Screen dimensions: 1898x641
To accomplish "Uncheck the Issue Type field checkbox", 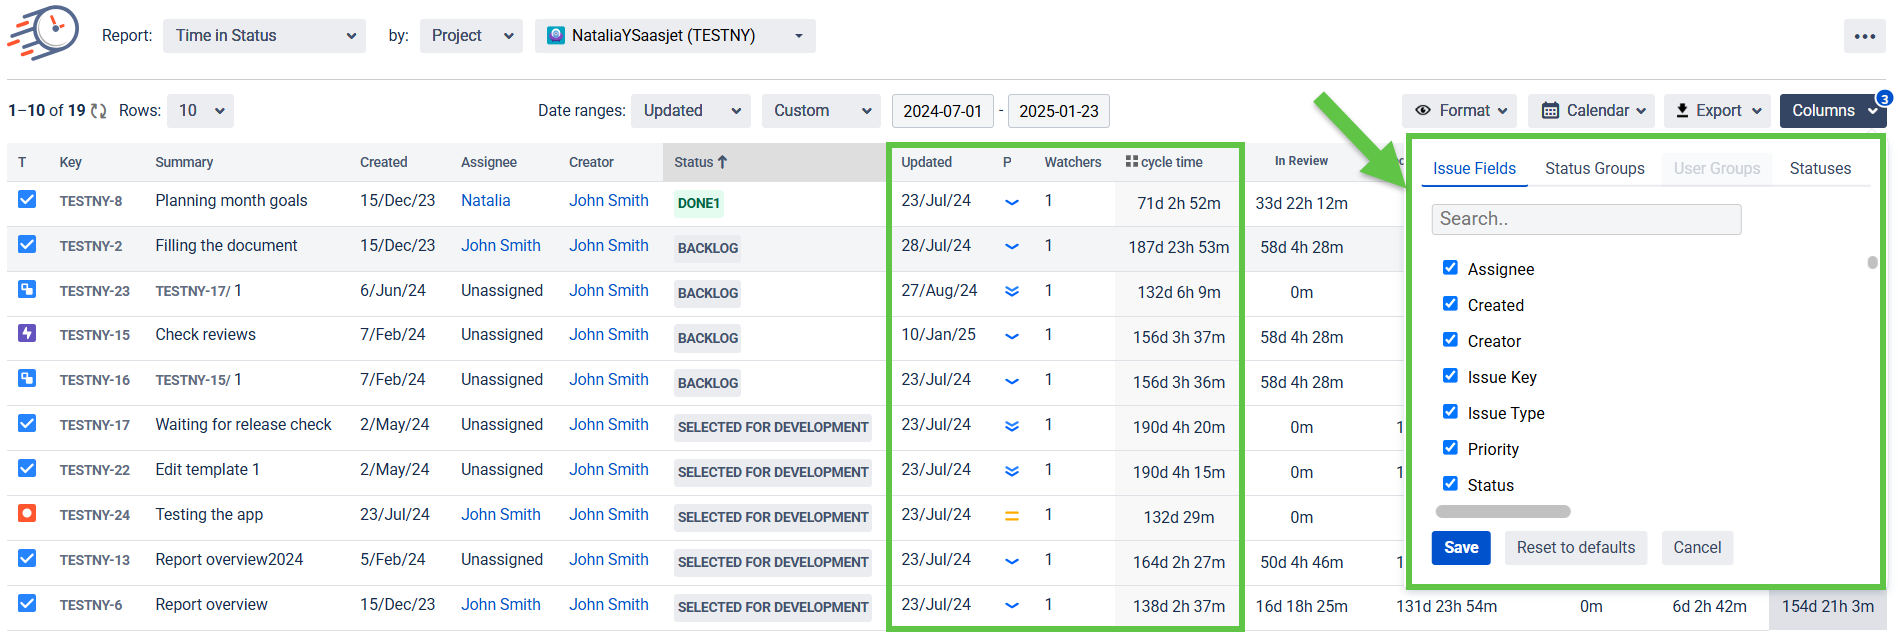I will (x=1450, y=412).
